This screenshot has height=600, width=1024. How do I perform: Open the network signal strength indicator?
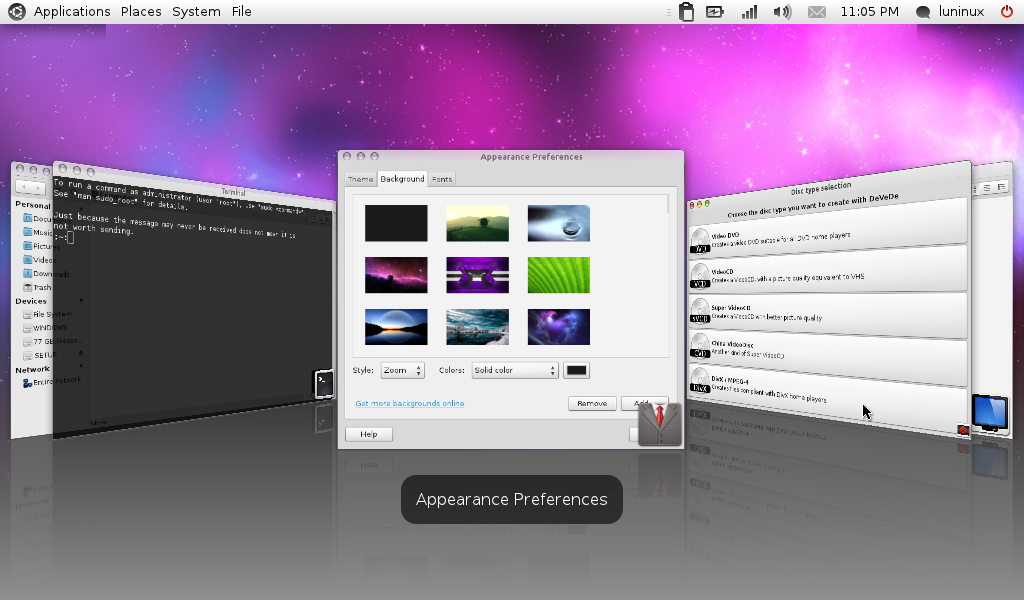[749, 12]
